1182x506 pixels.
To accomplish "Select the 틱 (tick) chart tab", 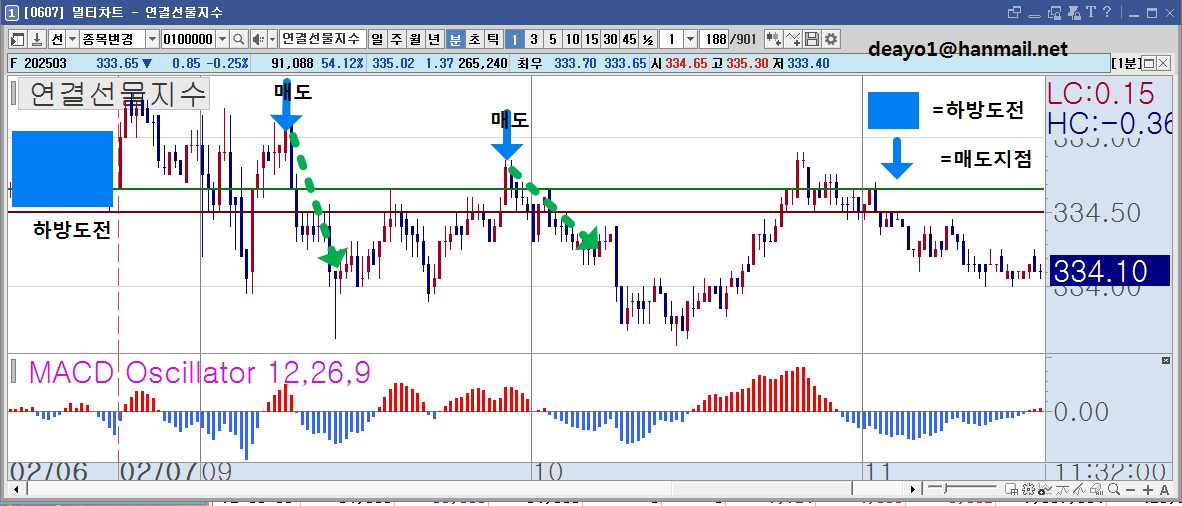I will click(x=493, y=39).
